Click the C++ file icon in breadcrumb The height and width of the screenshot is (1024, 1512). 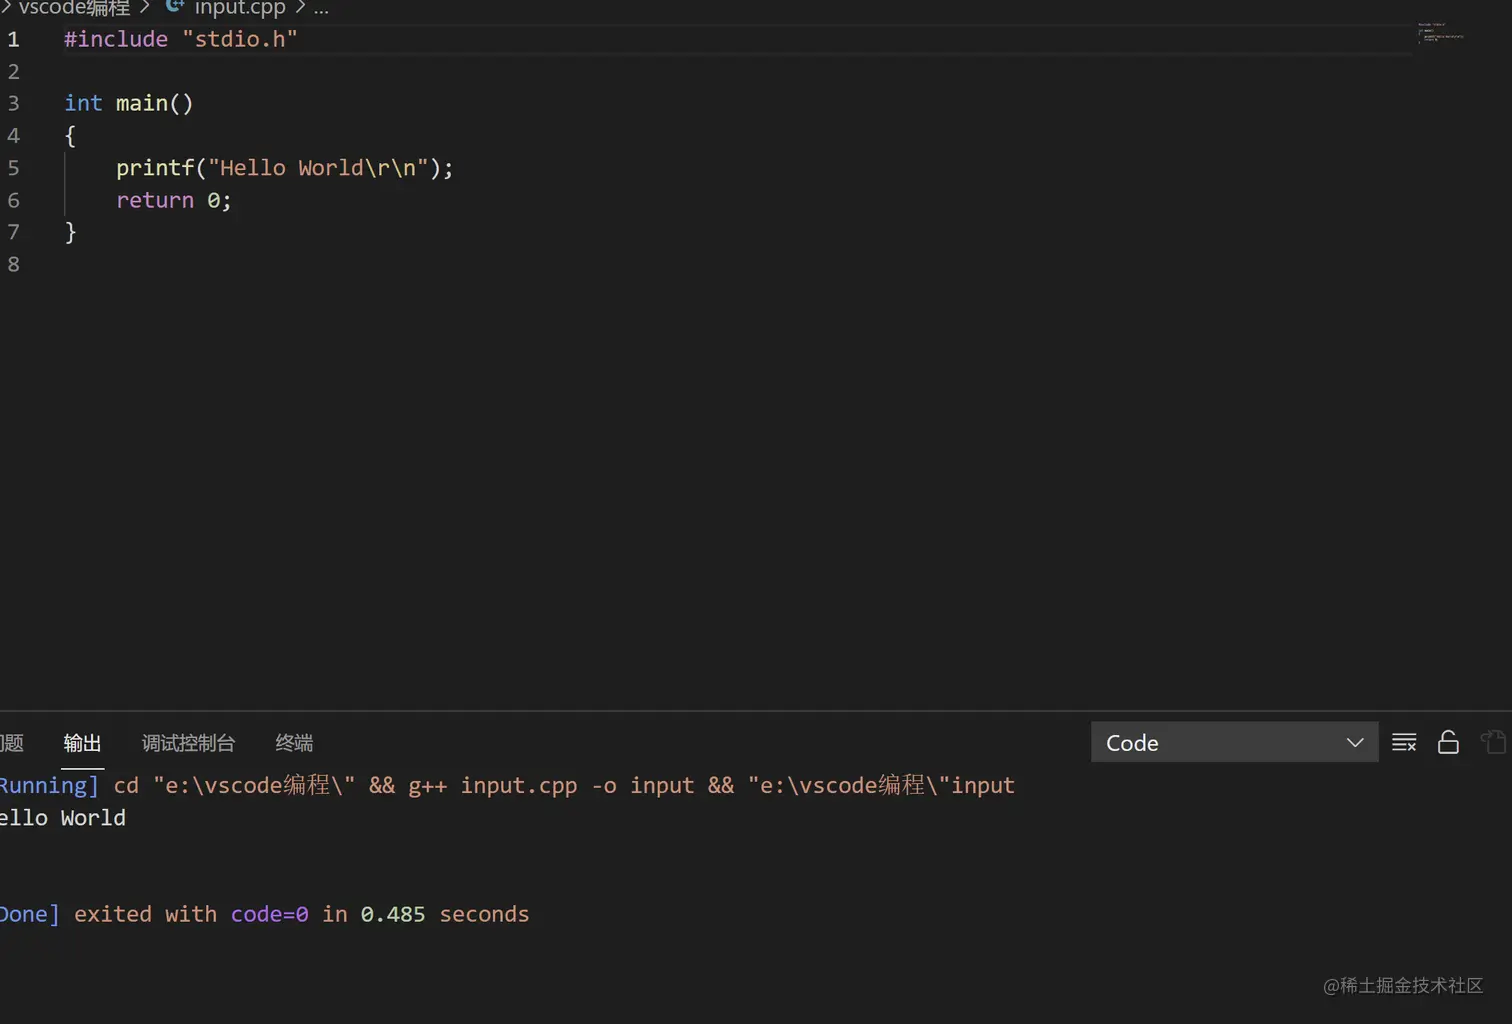[174, 7]
